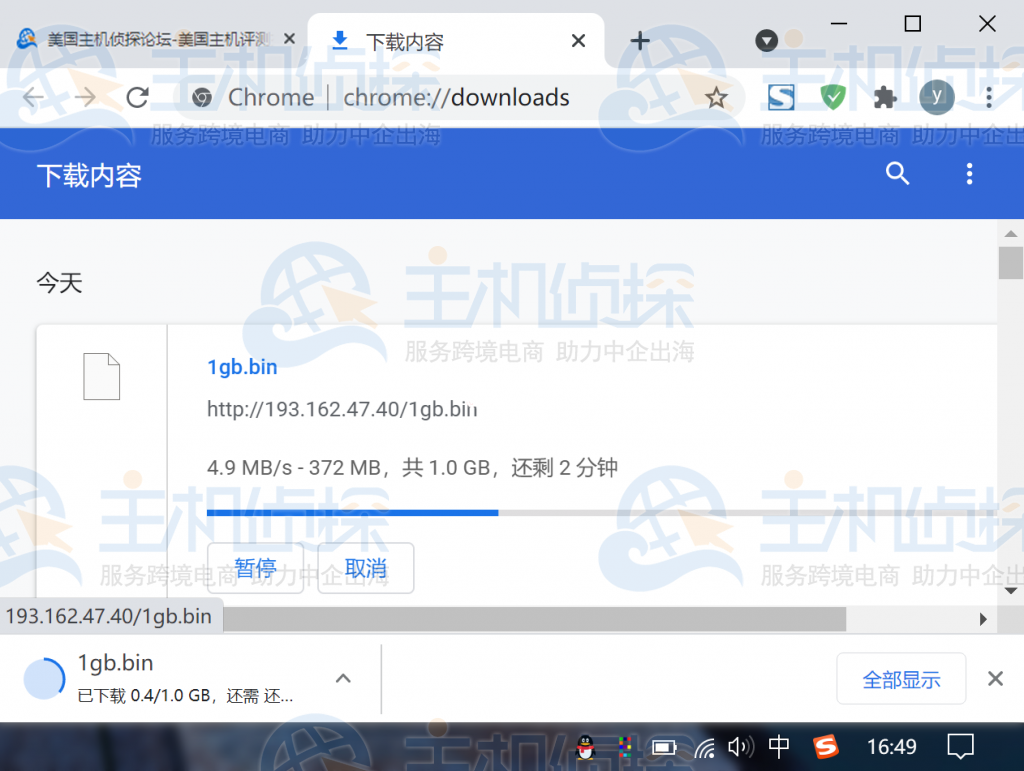Open a new tab with plus button
This screenshot has height=771, width=1024.
pos(639,41)
